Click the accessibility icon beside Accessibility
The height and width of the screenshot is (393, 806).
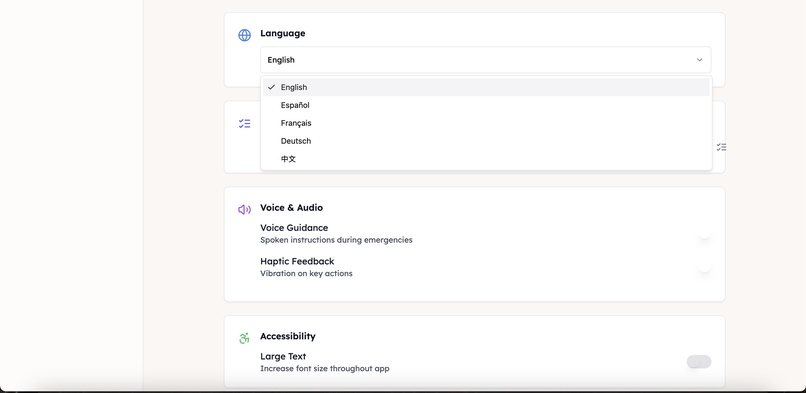click(x=244, y=338)
